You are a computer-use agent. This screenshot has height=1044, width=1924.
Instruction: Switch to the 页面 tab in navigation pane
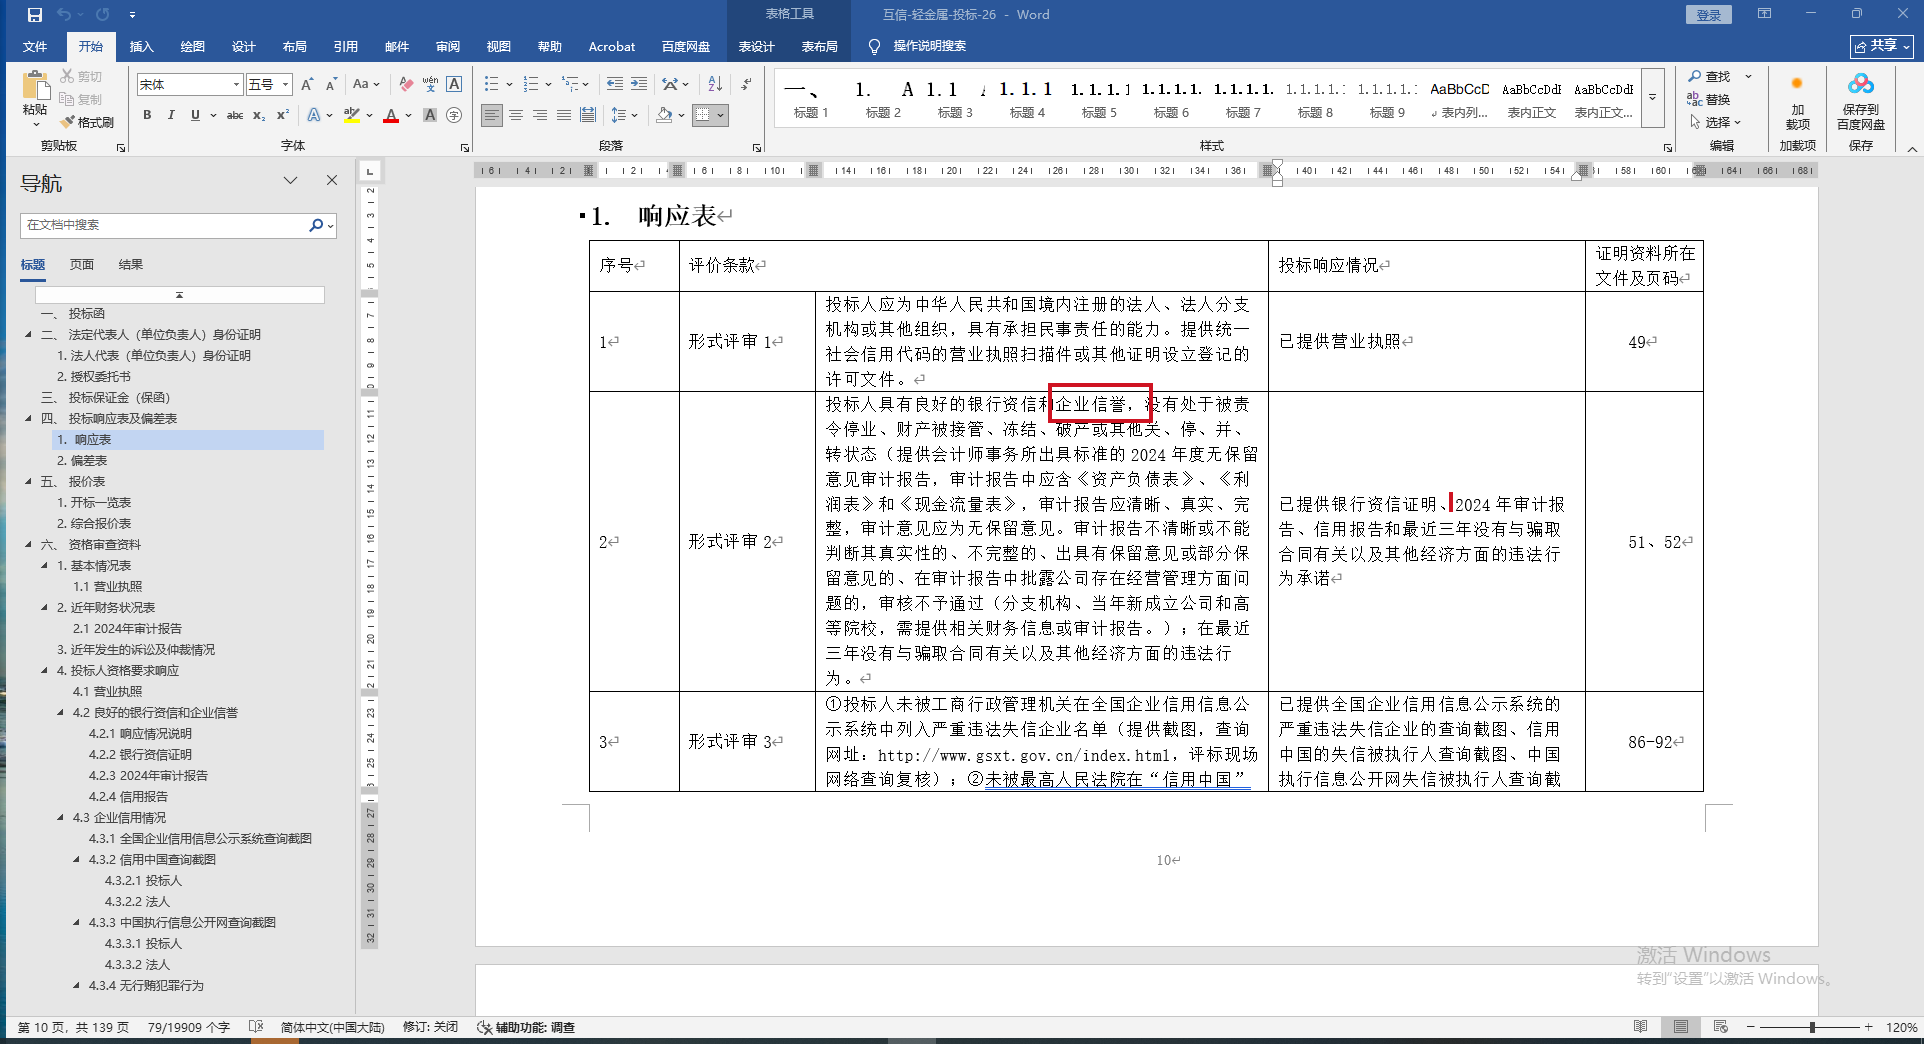(x=82, y=265)
